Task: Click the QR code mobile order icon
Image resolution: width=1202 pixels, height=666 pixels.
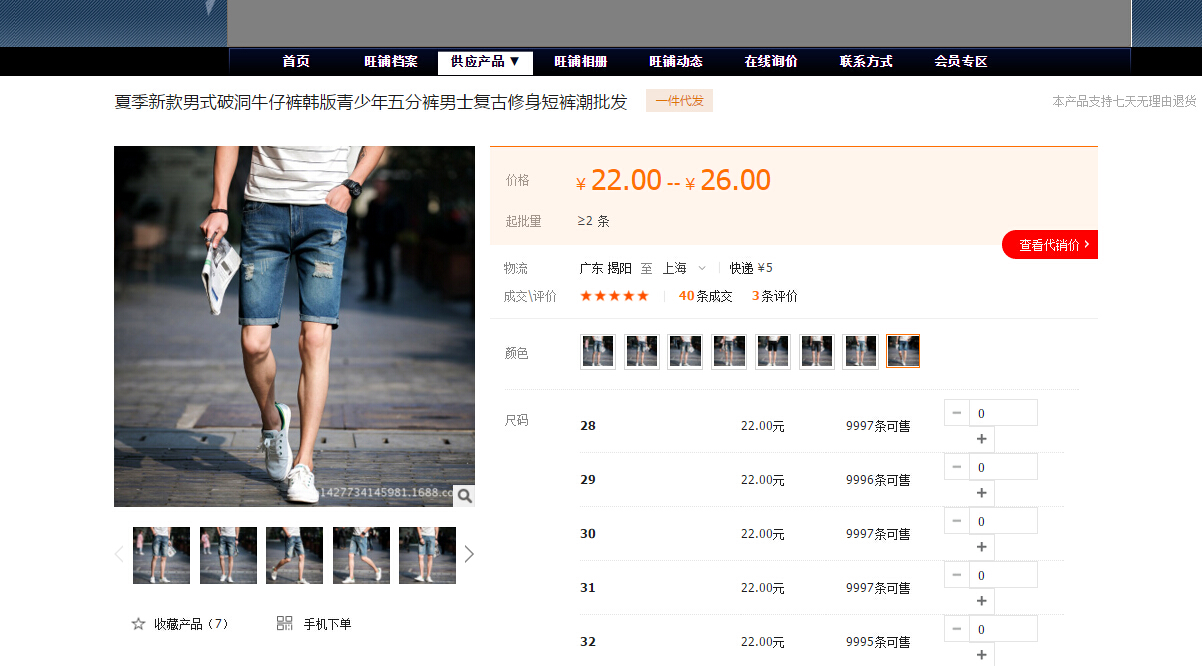Action: click(284, 624)
